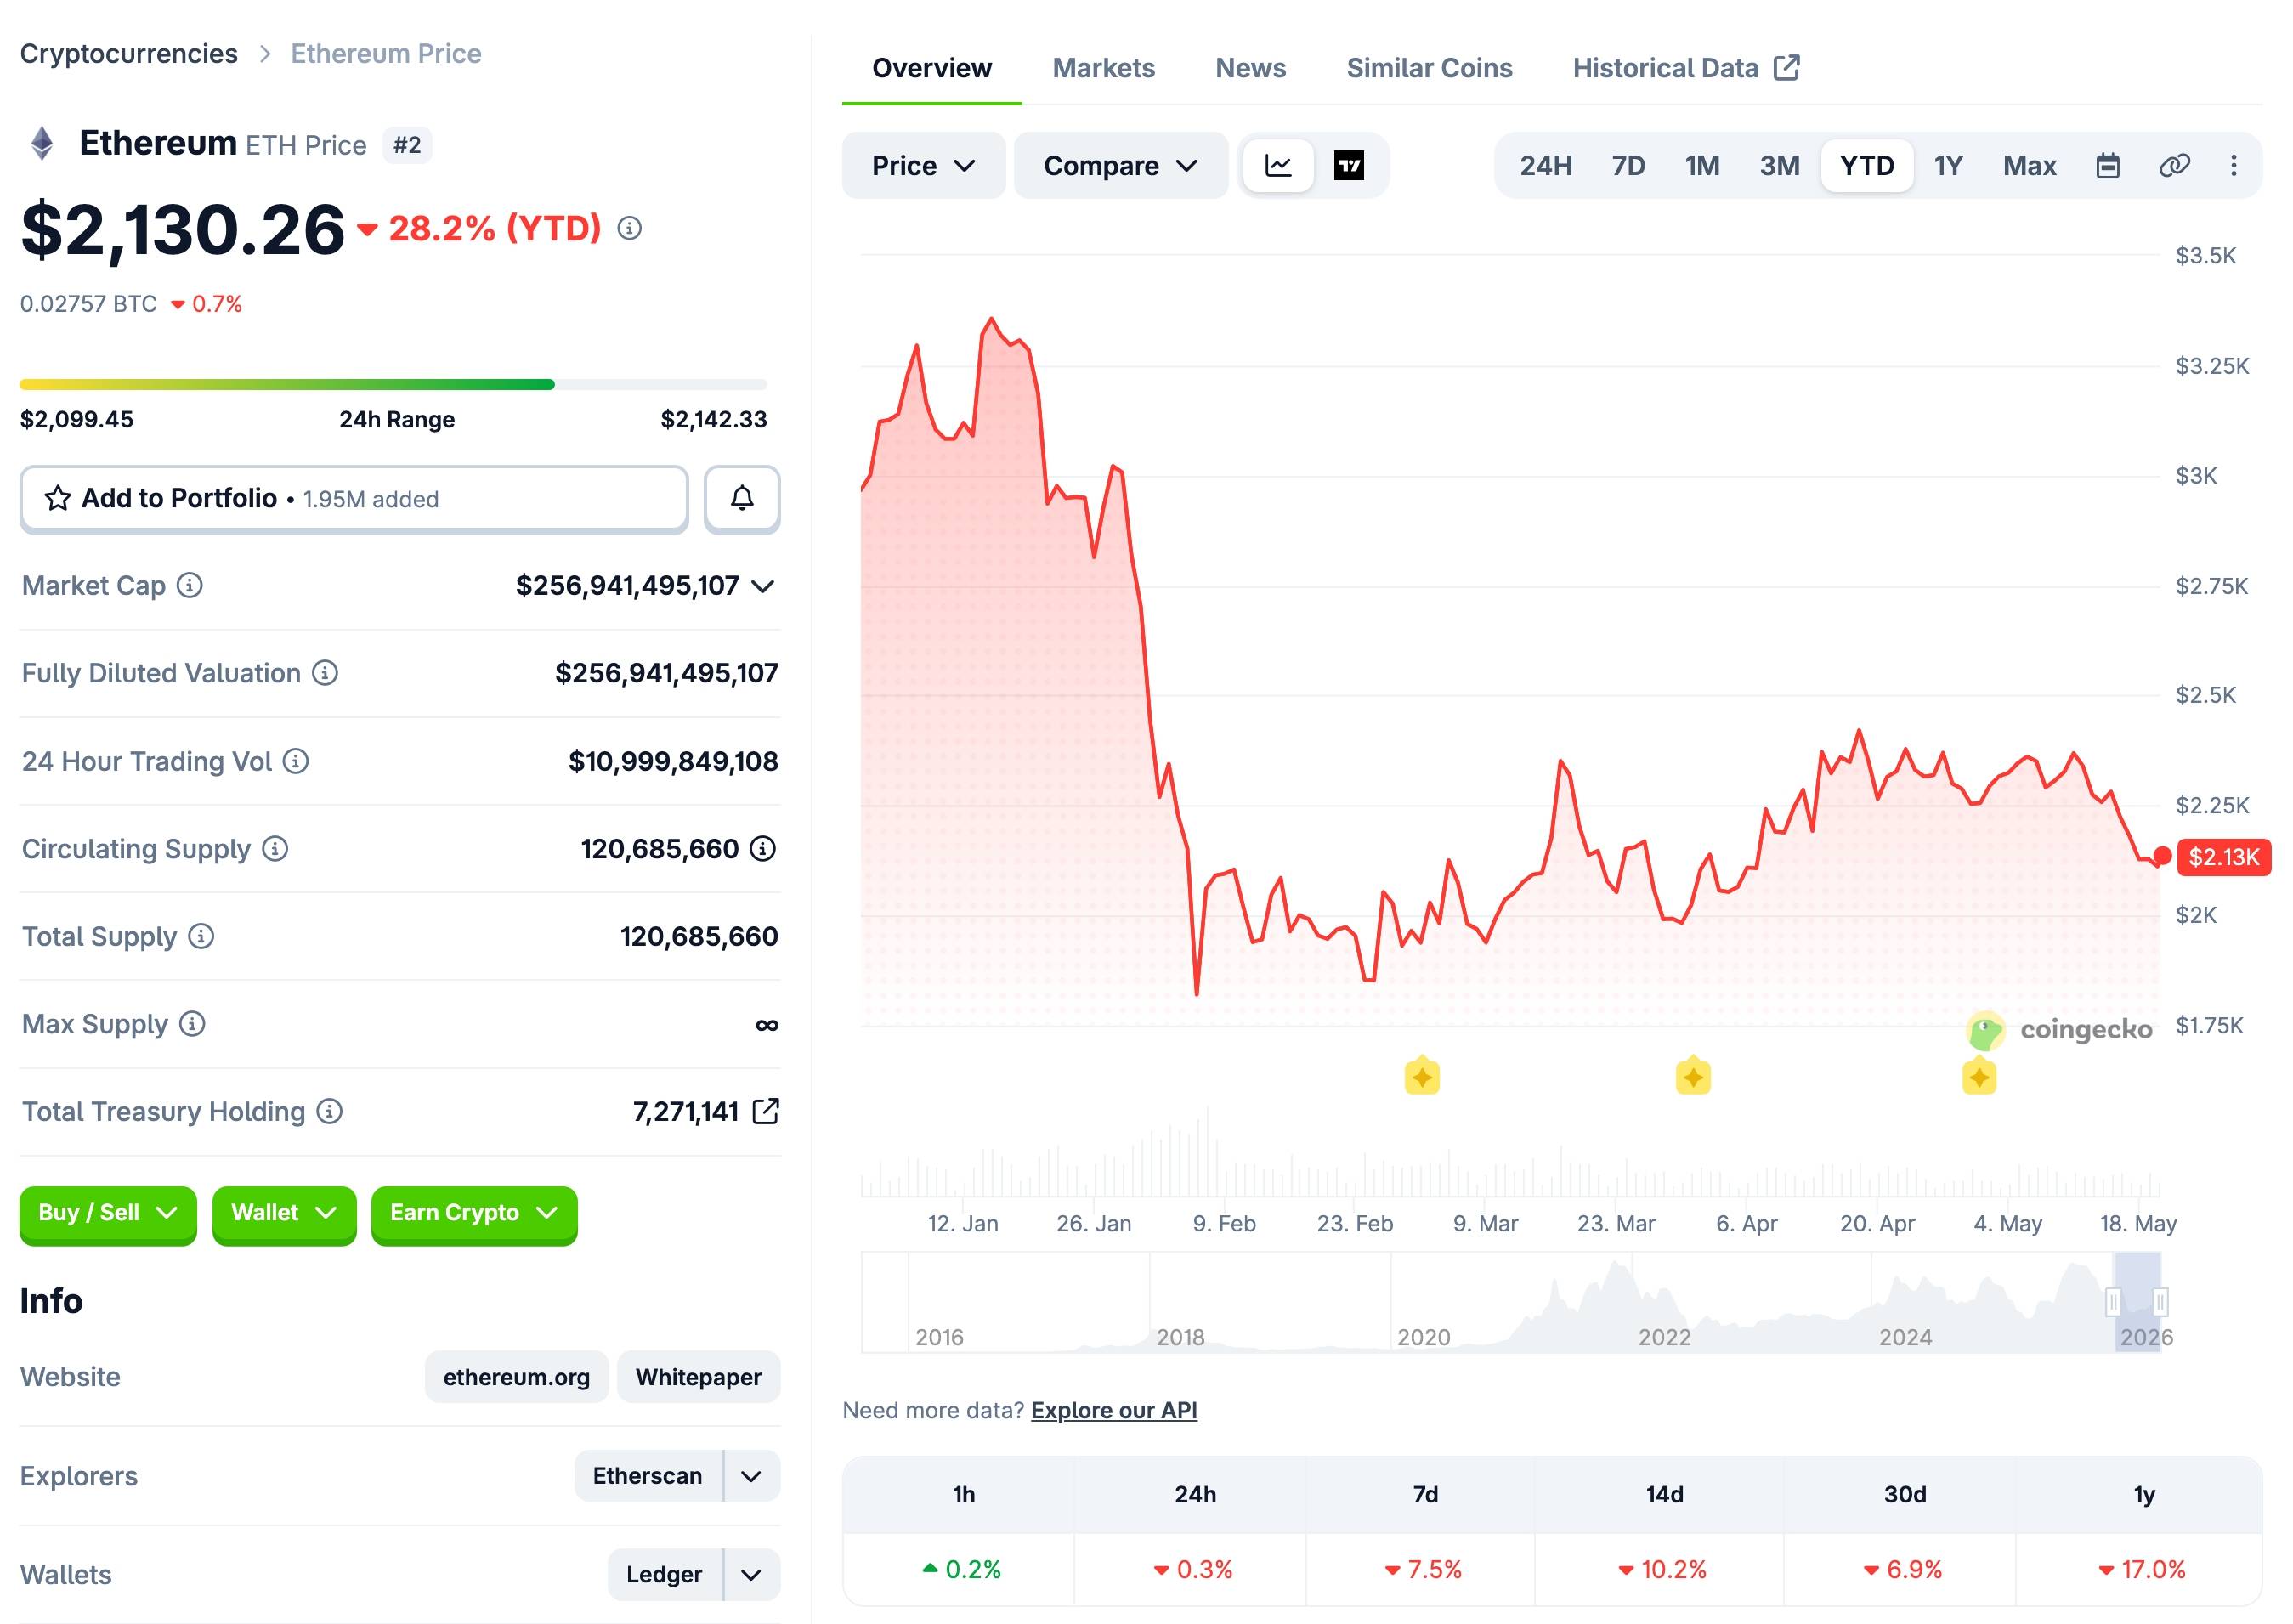Show 24 Hour Trading Vol info icon
Viewport: 2293px width, 1624px height.
[x=296, y=761]
